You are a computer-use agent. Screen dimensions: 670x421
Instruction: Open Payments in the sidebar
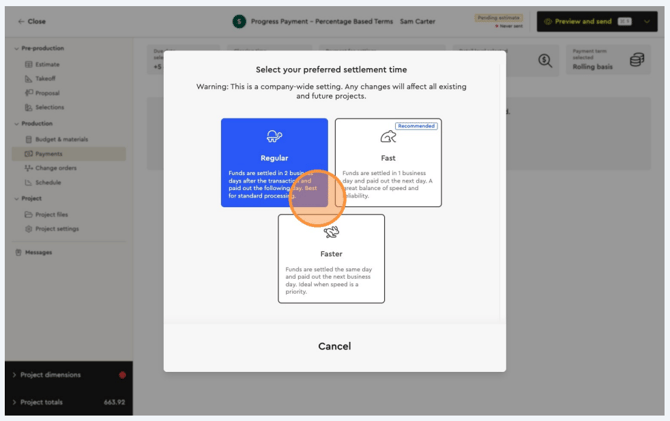coord(48,154)
